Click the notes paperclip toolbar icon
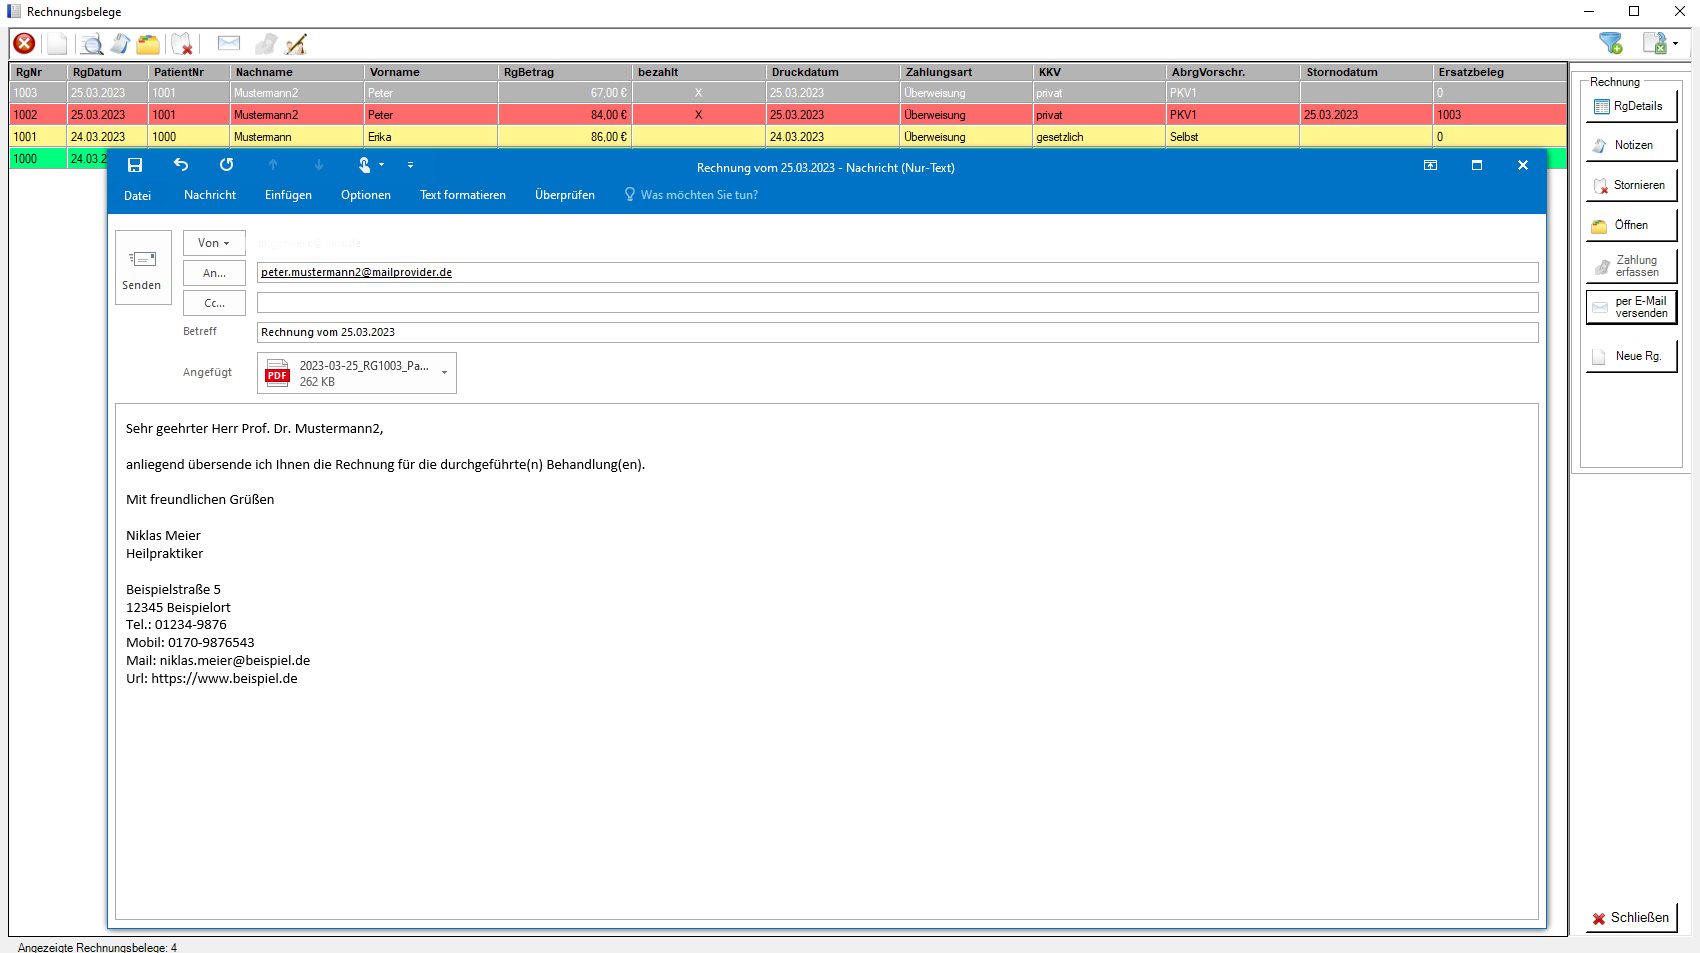The width and height of the screenshot is (1700, 953). [120, 44]
